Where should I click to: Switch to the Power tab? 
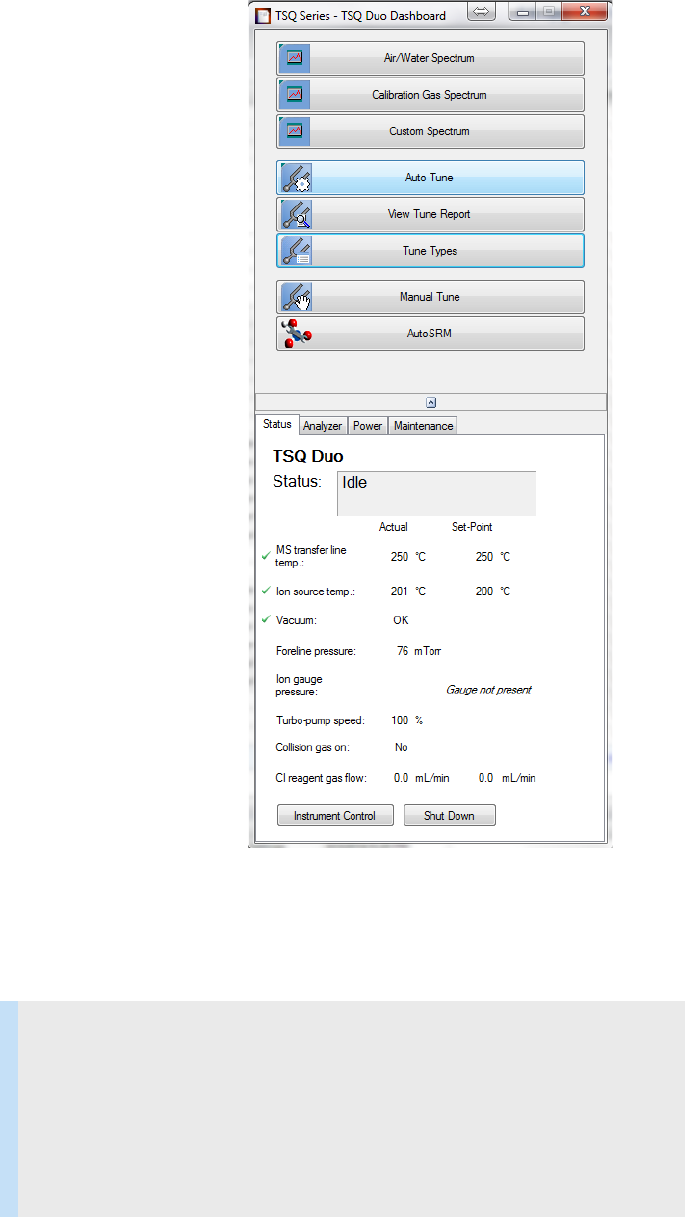(x=367, y=426)
